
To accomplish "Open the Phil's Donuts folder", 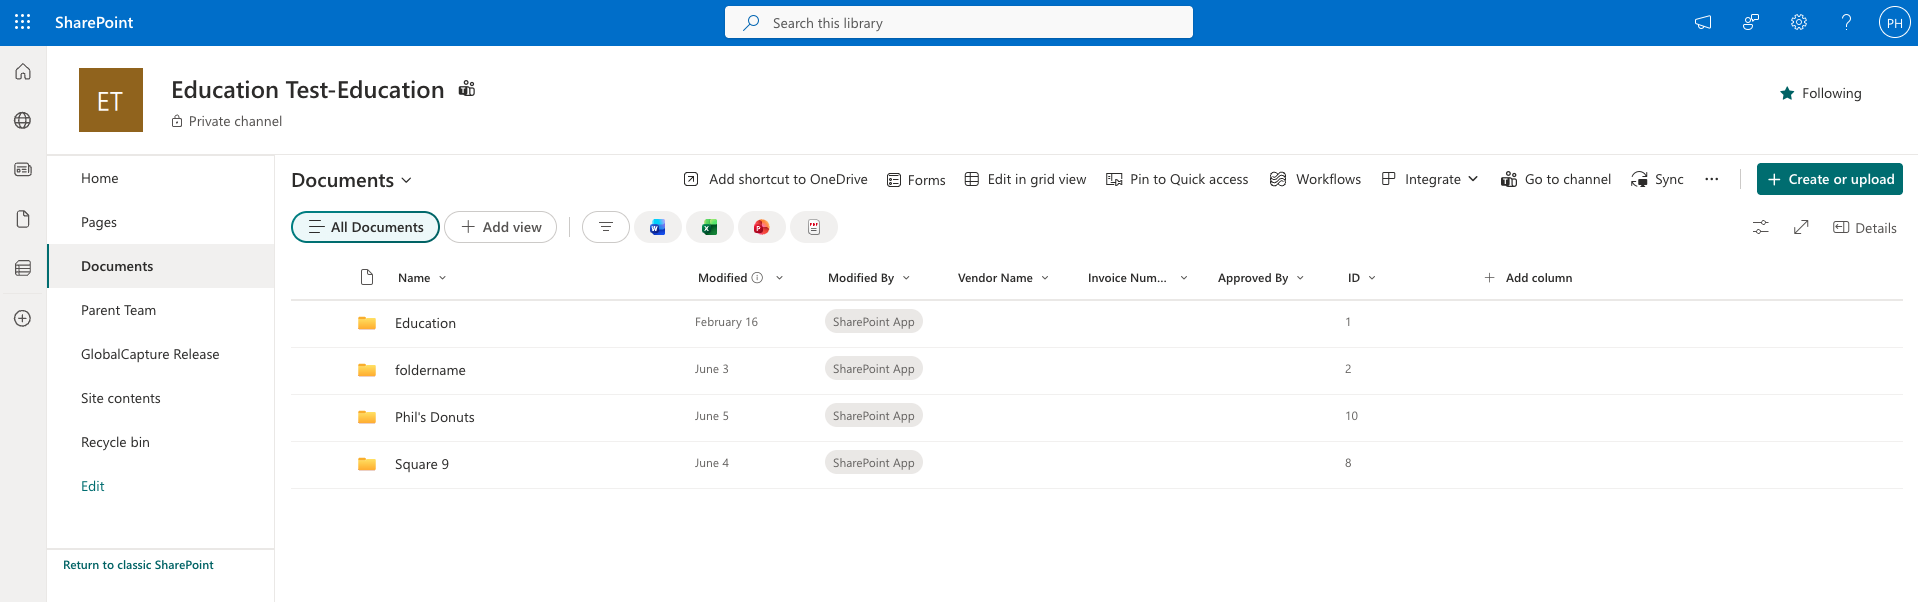I will (x=435, y=417).
